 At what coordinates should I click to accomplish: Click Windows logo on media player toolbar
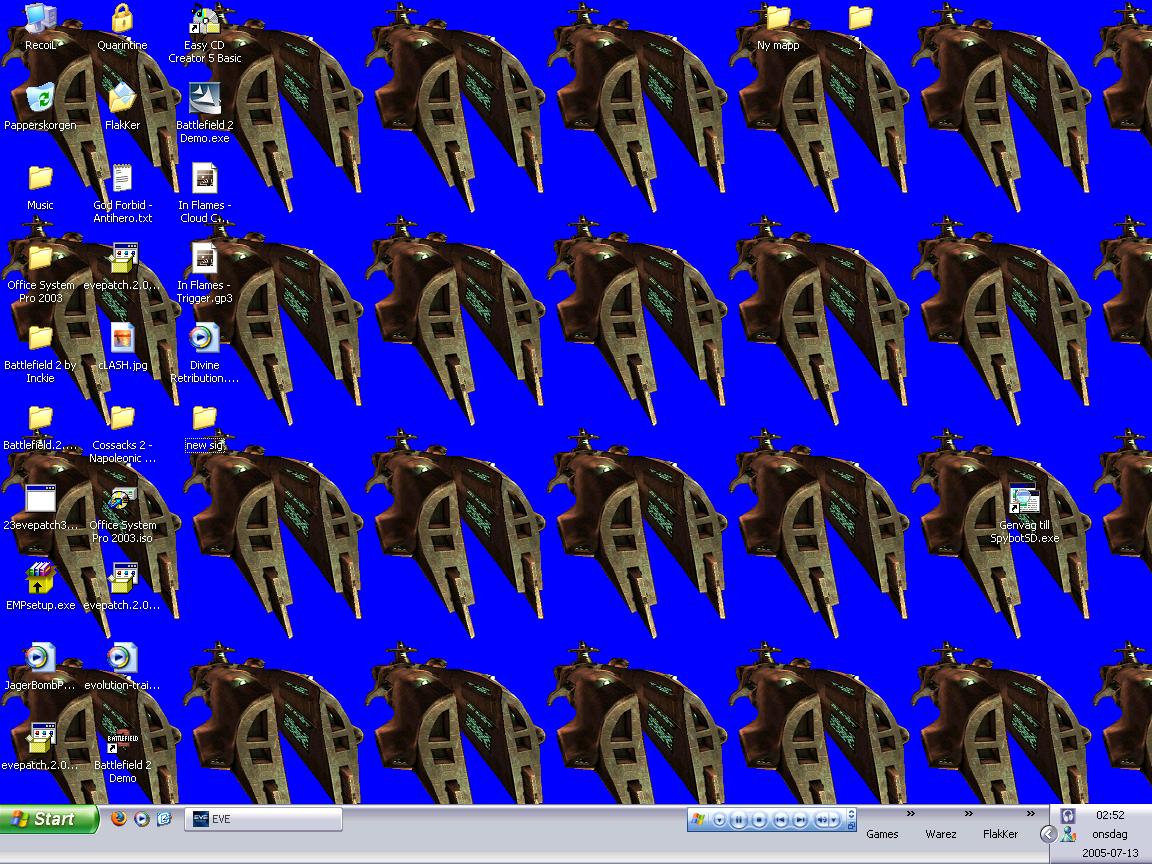pos(697,819)
